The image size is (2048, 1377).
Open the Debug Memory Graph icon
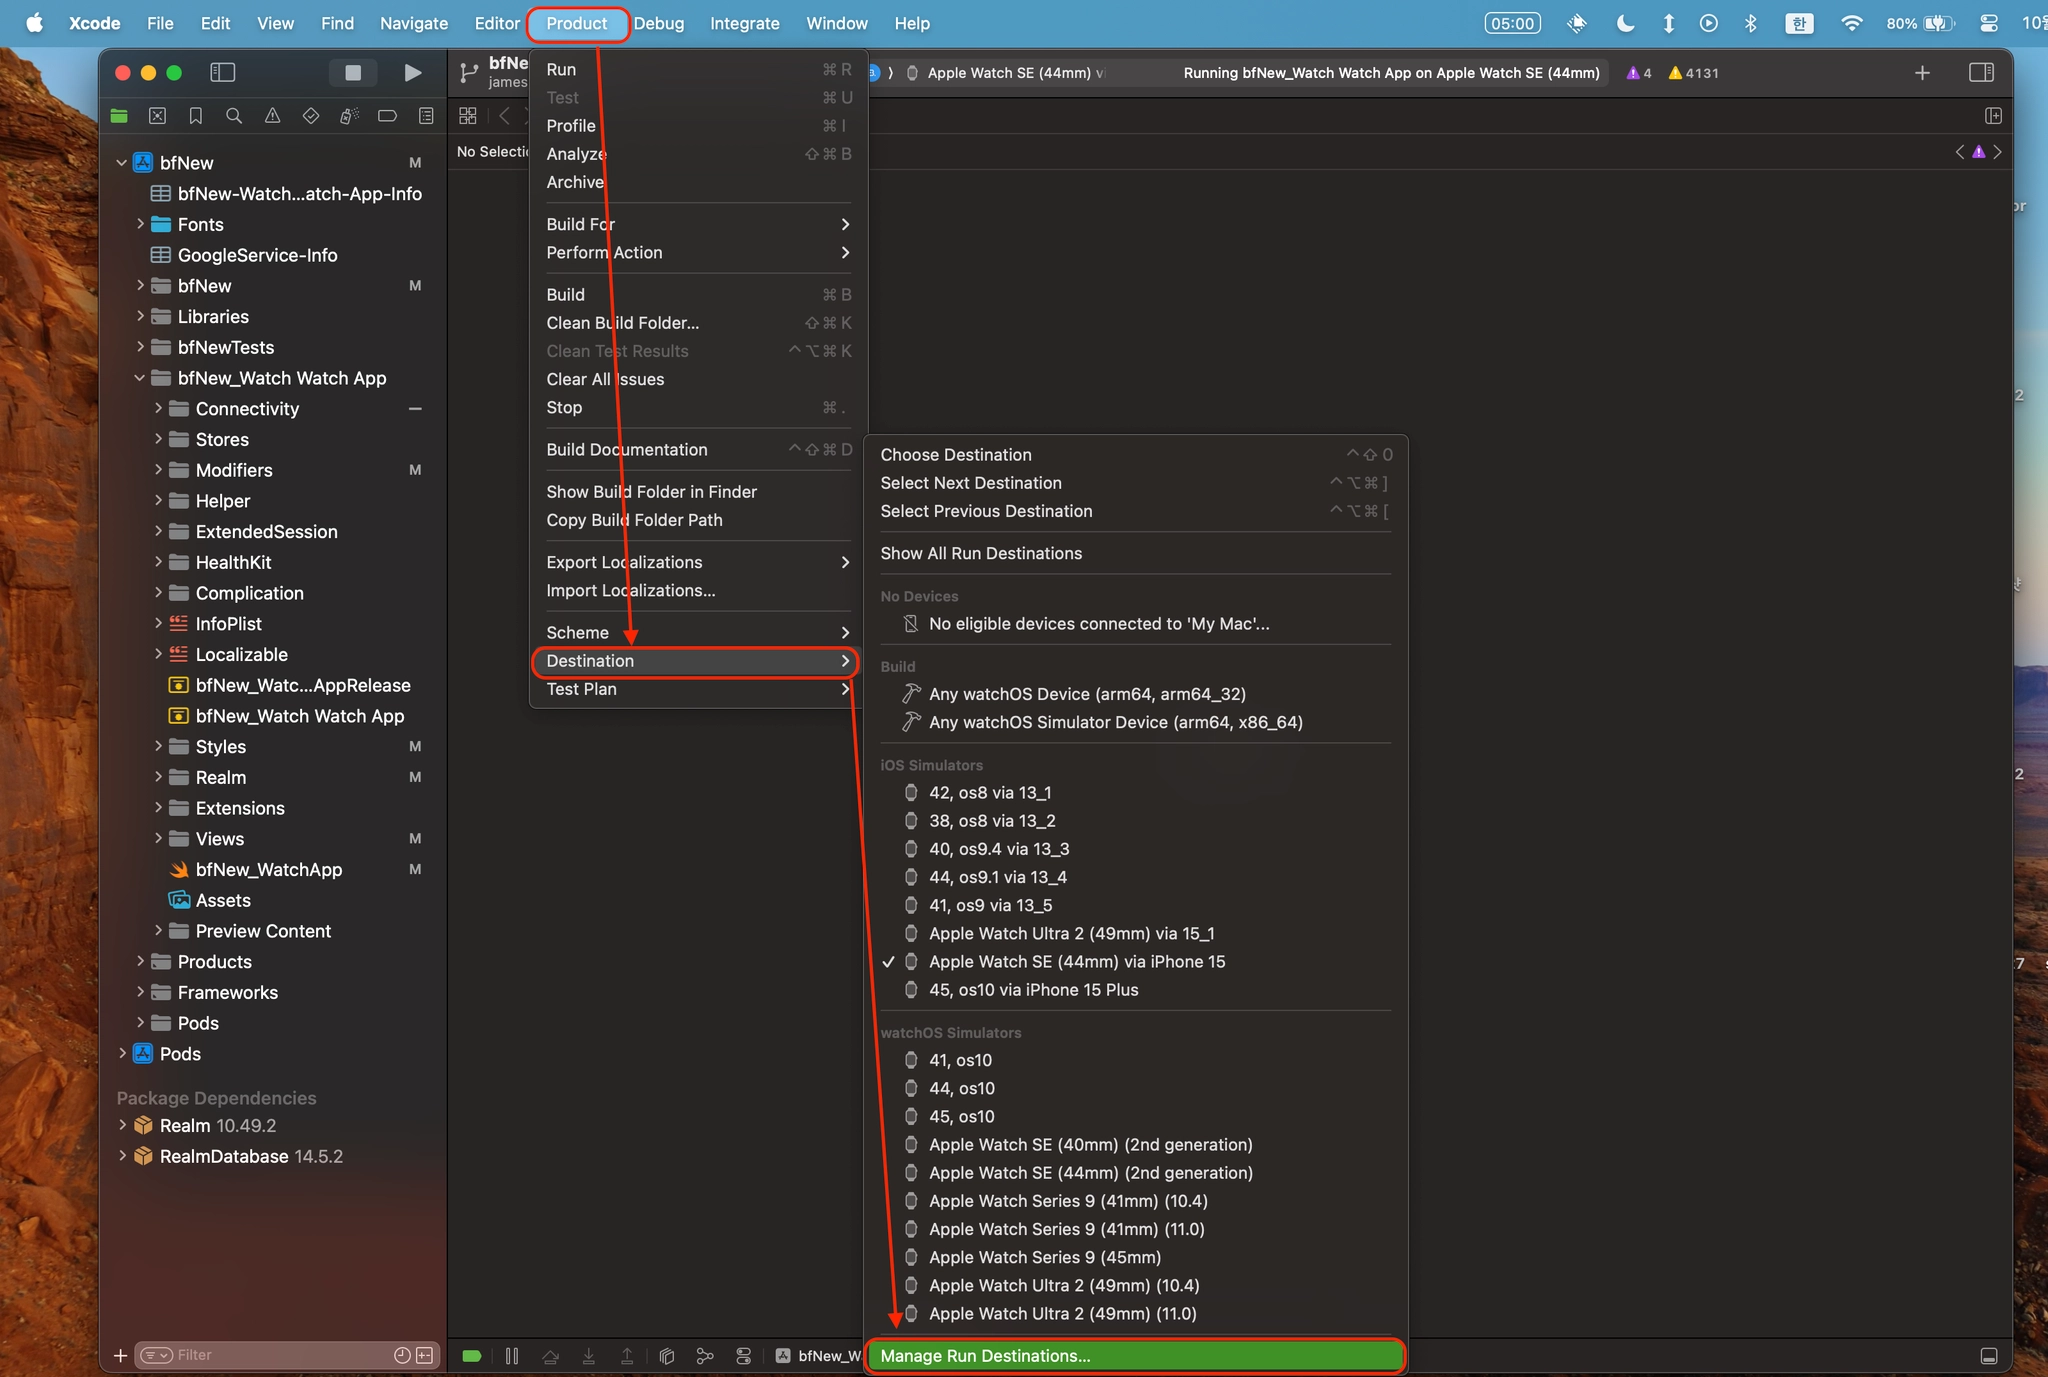tap(705, 1356)
